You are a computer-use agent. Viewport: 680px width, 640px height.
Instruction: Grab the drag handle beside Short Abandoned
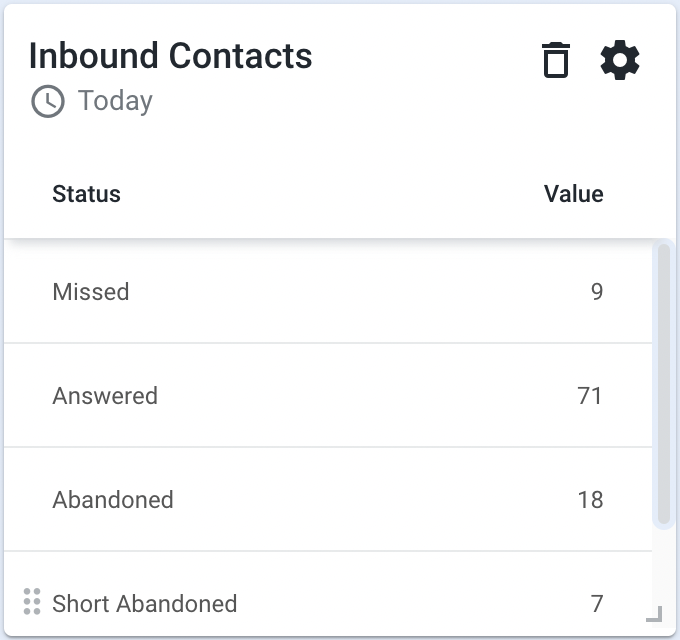[32, 601]
